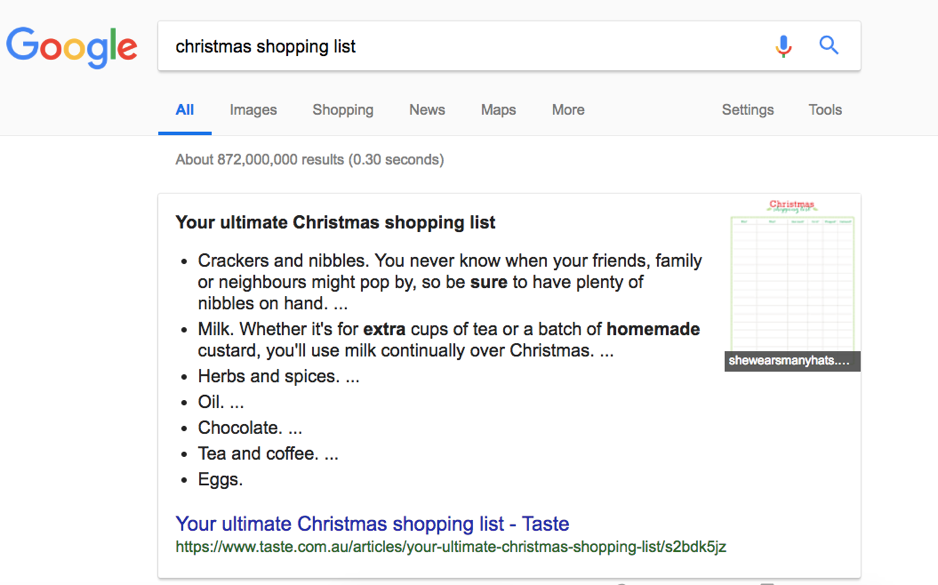The width and height of the screenshot is (938, 585).
Task: Open 'Your ultimate Christmas shopping list - Taste' link
Action: click(x=372, y=524)
